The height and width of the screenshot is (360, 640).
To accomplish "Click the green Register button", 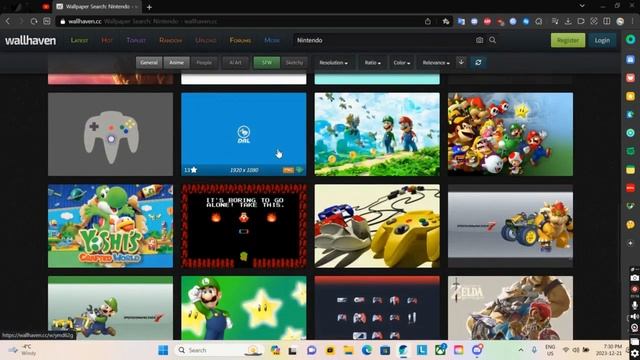I will coord(568,40).
